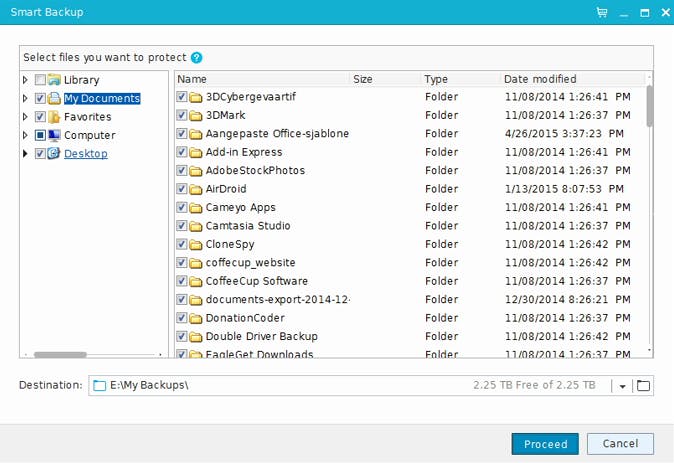Screen dimensions: 674x463
Task: Uncheck the 3DCybergevaartif folder checkbox
Action: pyautogui.click(x=181, y=97)
